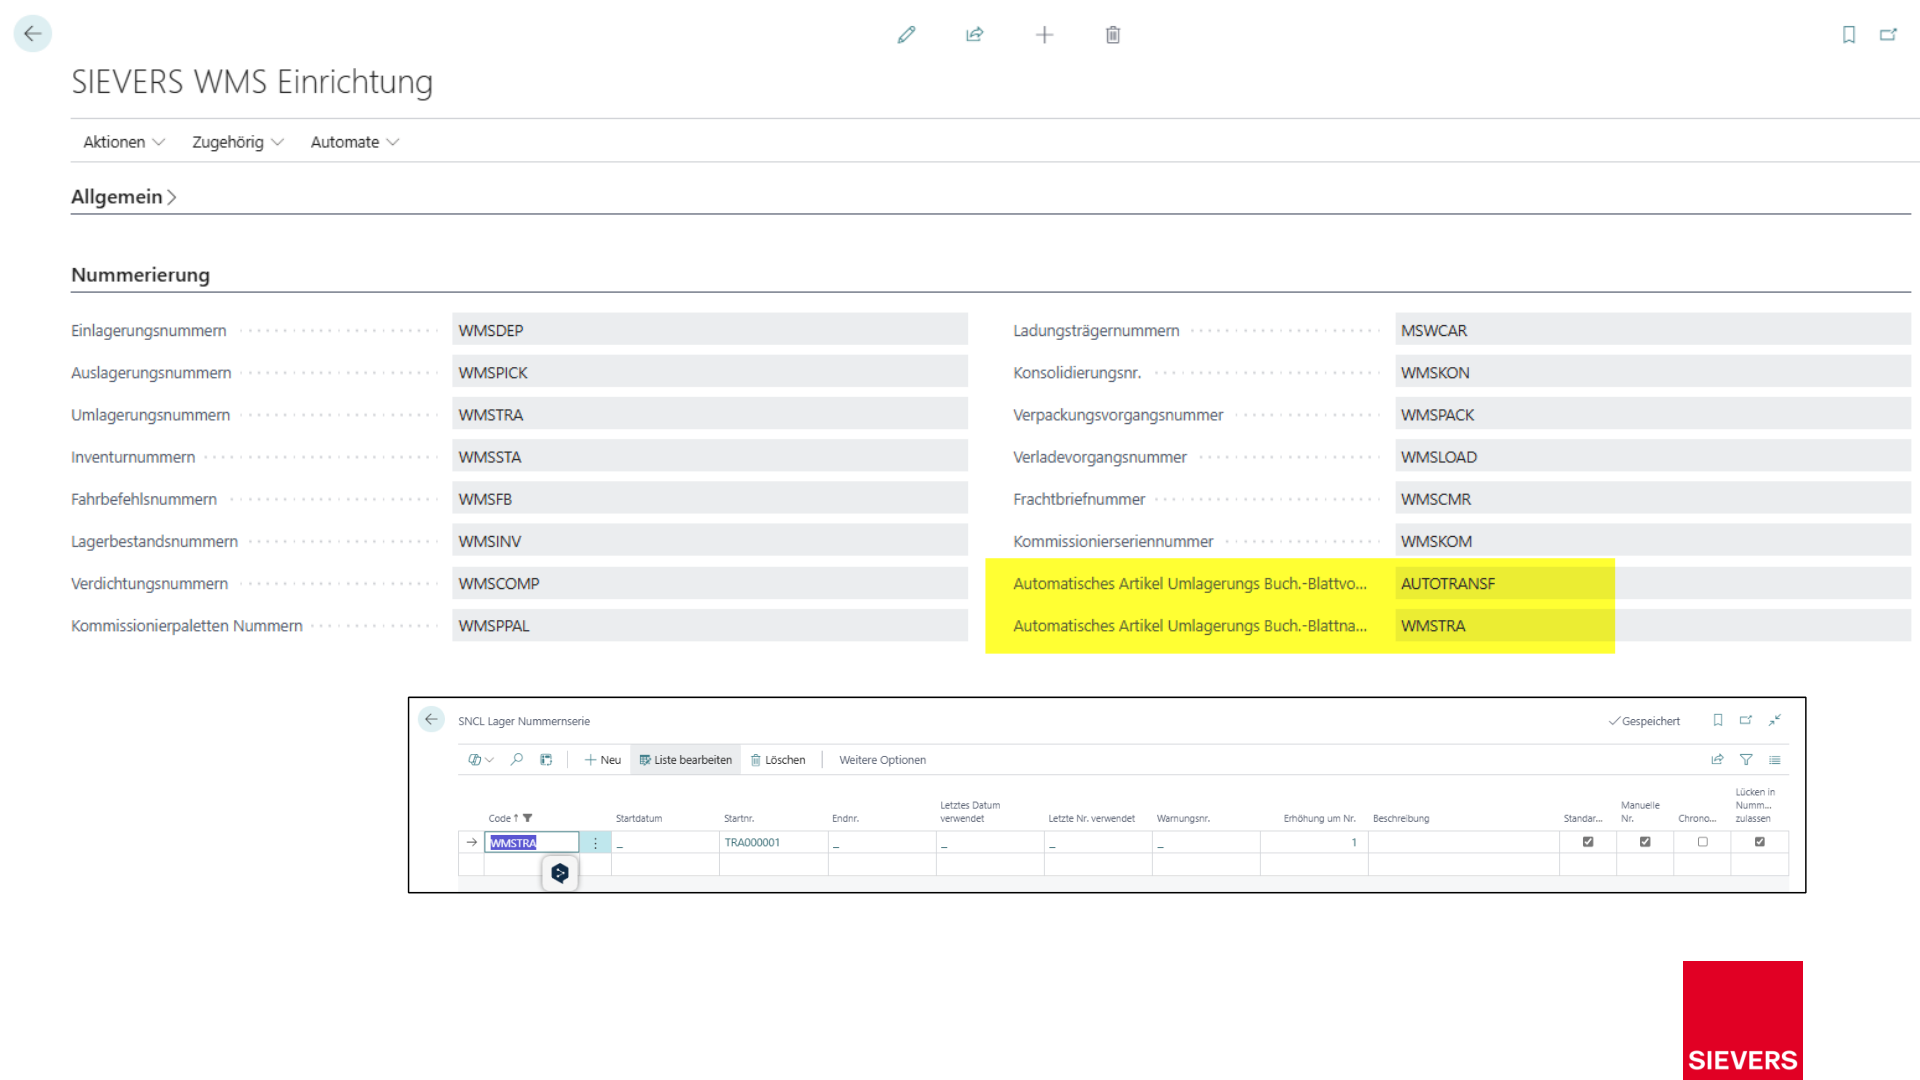The width and height of the screenshot is (1920, 1080).
Task: Click search icon in Nummernserie toolbar
Action: pyautogui.click(x=517, y=760)
